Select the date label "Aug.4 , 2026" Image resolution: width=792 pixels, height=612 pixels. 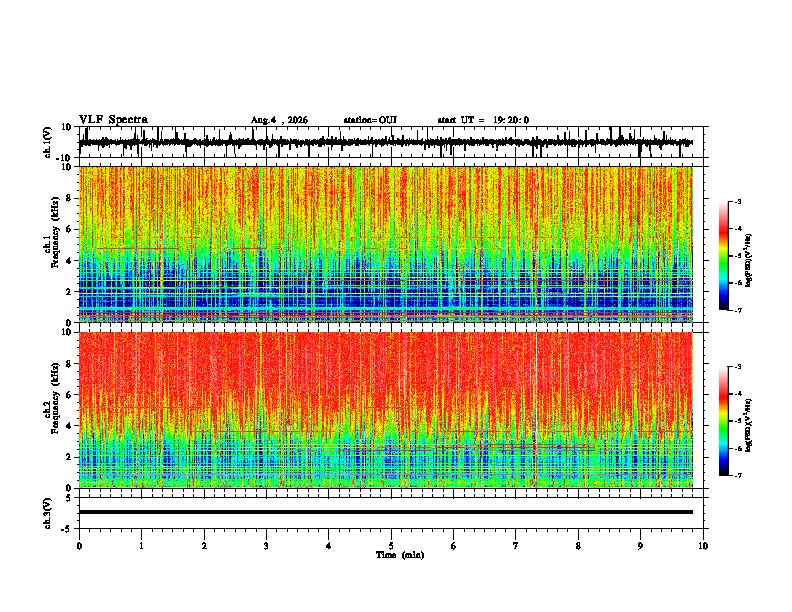point(279,120)
